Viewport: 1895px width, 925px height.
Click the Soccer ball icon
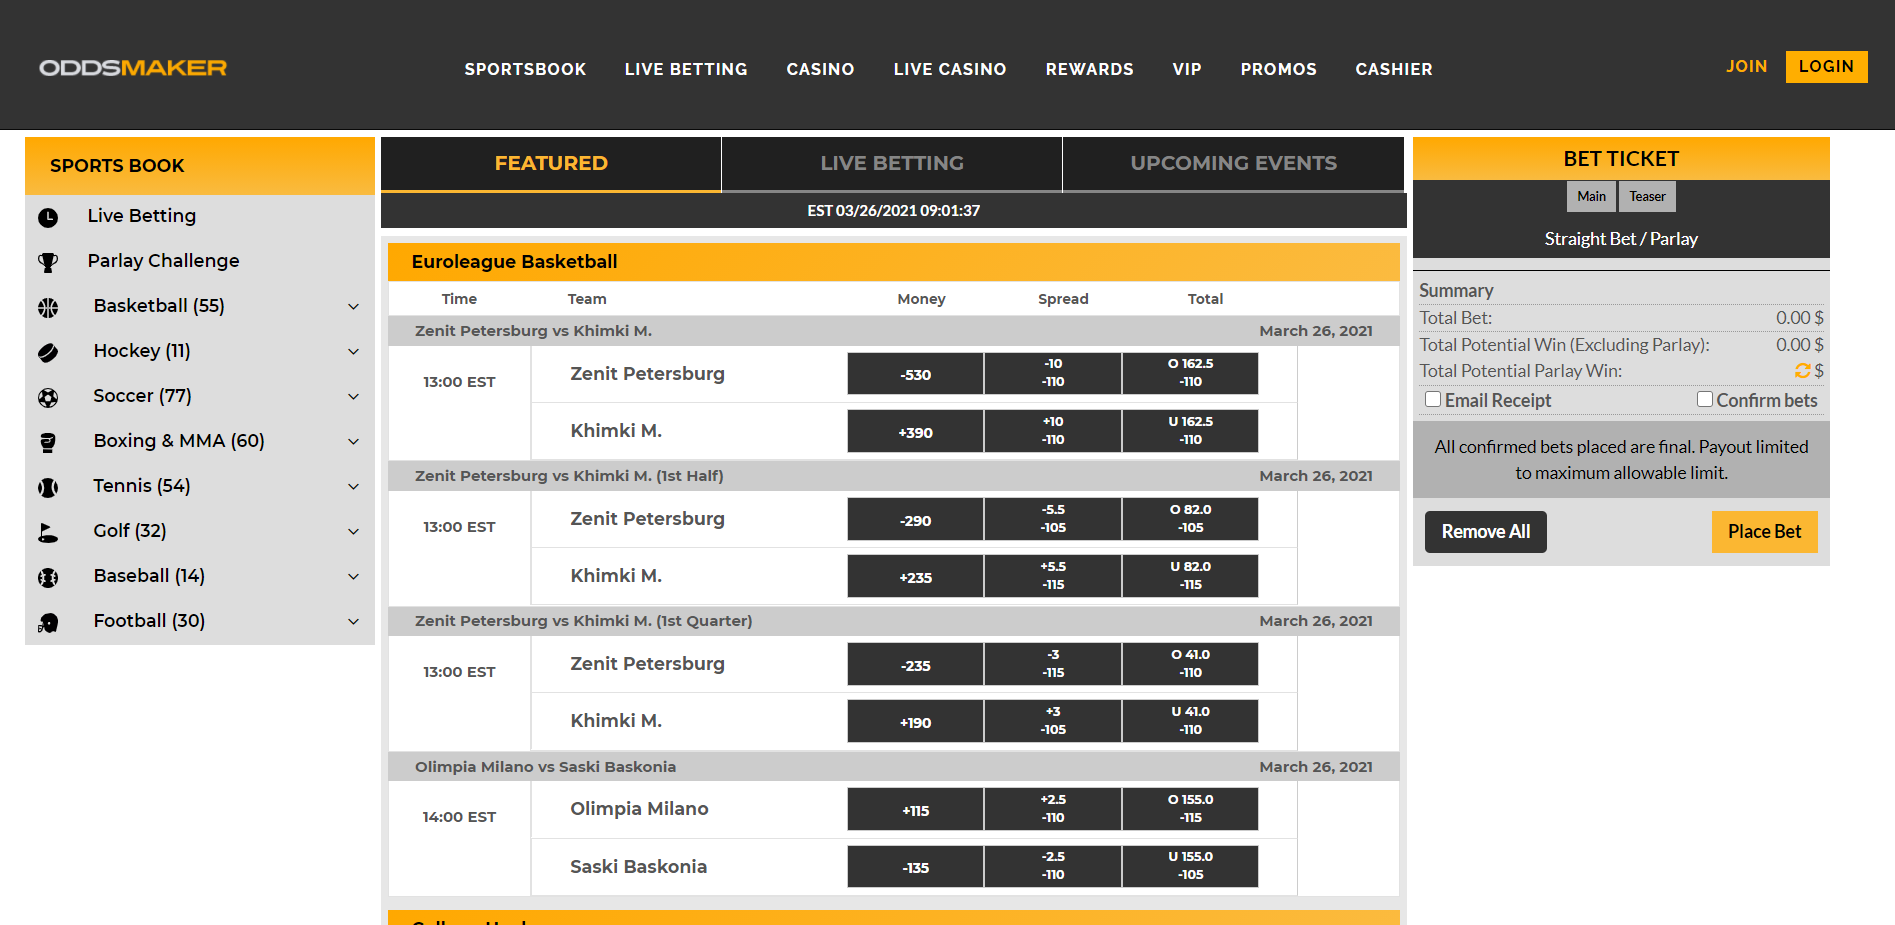coord(48,397)
